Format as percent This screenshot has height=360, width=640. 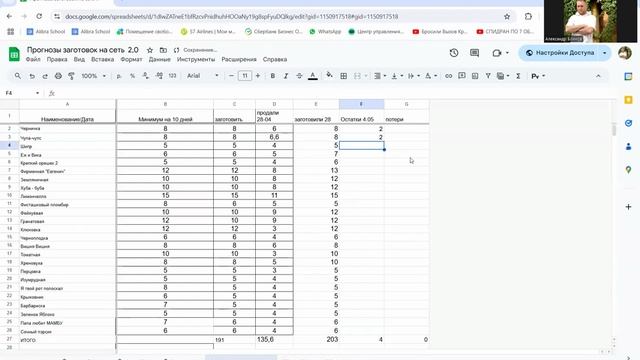132,76
